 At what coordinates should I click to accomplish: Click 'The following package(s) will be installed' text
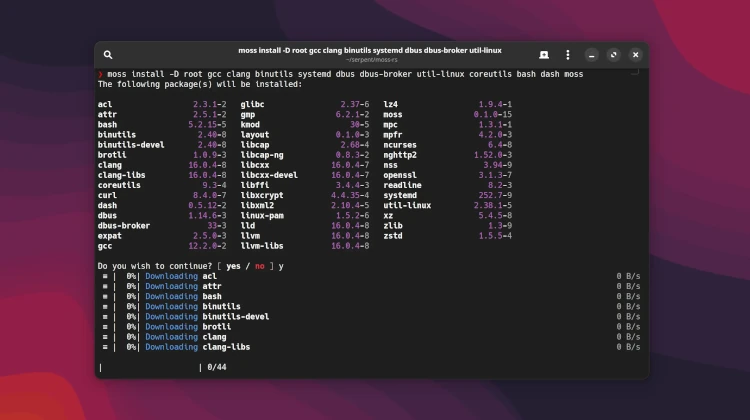pyautogui.click(x=200, y=84)
